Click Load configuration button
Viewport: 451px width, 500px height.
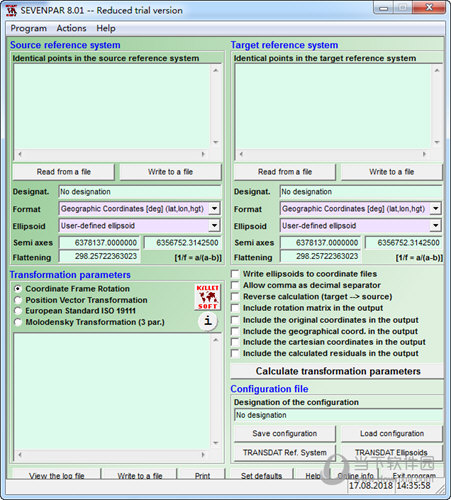point(392,434)
